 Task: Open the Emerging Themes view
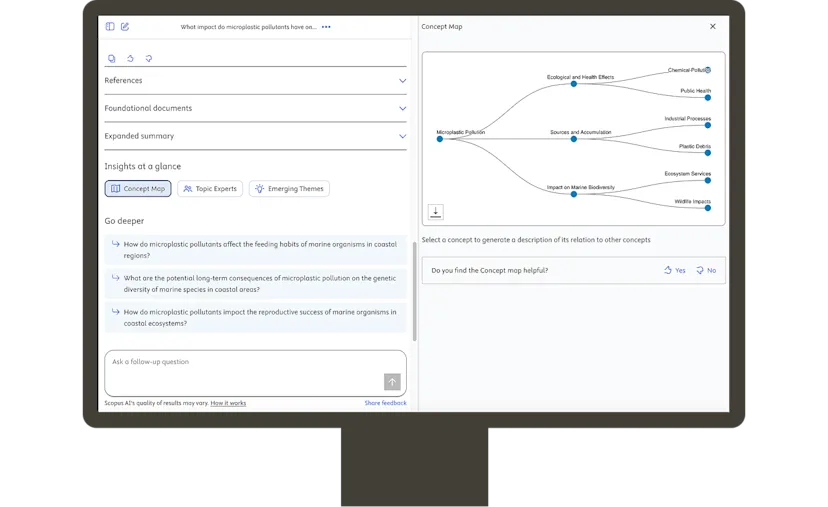pos(289,189)
